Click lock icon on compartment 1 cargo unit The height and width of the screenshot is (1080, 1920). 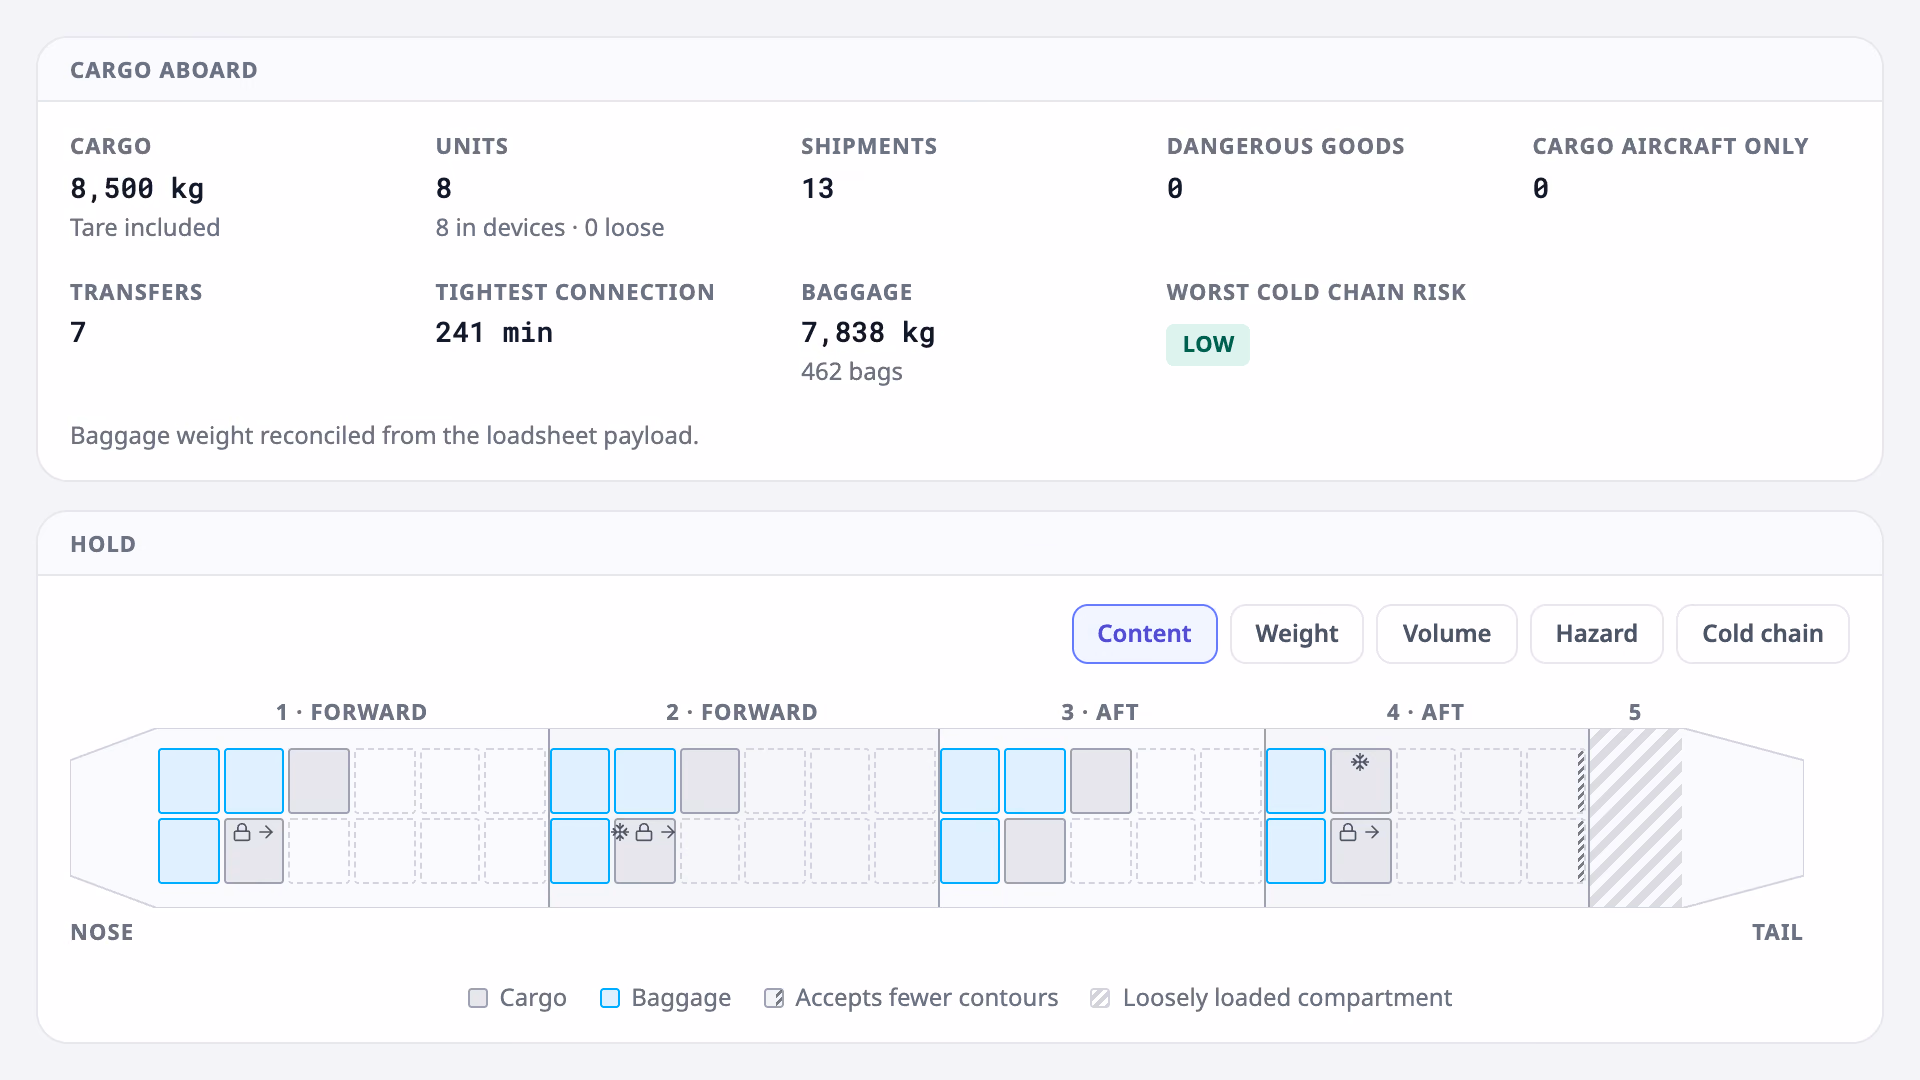(242, 832)
